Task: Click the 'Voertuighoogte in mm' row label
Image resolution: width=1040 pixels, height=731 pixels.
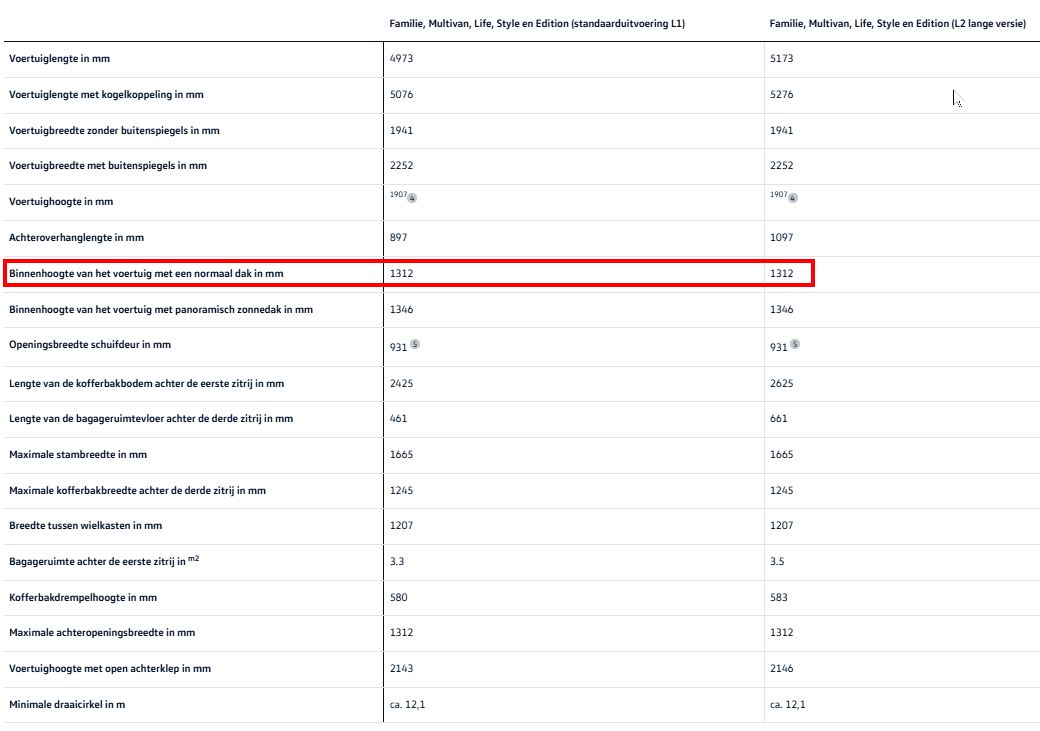Action: click(x=61, y=202)
